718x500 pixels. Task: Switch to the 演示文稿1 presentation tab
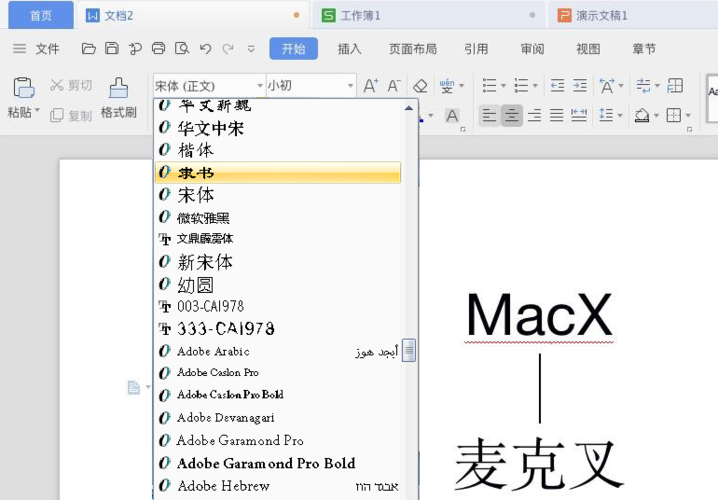pyautogui.click(x=634, y=16)
